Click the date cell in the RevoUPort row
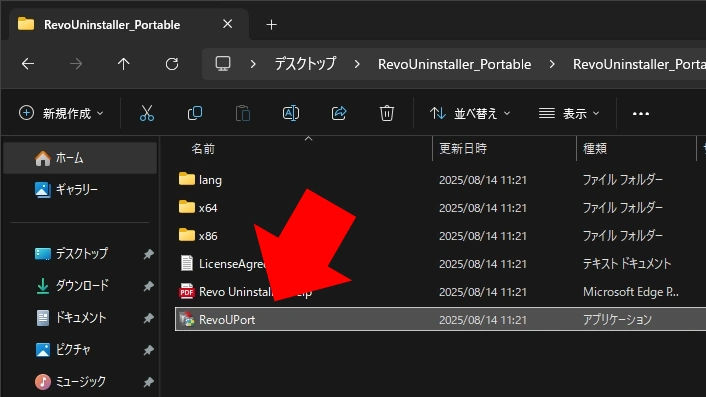The height and width of the screenshot is (397, 706). click(483, 320)
